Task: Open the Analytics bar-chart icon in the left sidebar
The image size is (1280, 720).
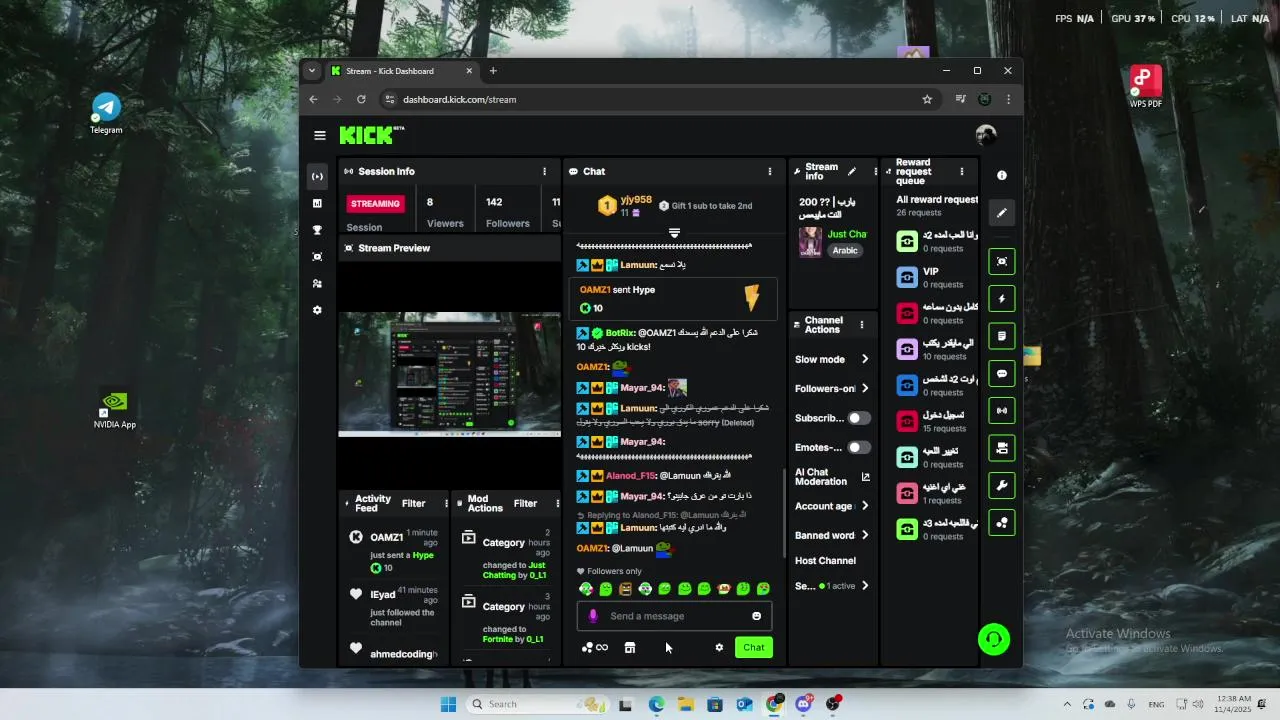Action: tap(317, 203)
